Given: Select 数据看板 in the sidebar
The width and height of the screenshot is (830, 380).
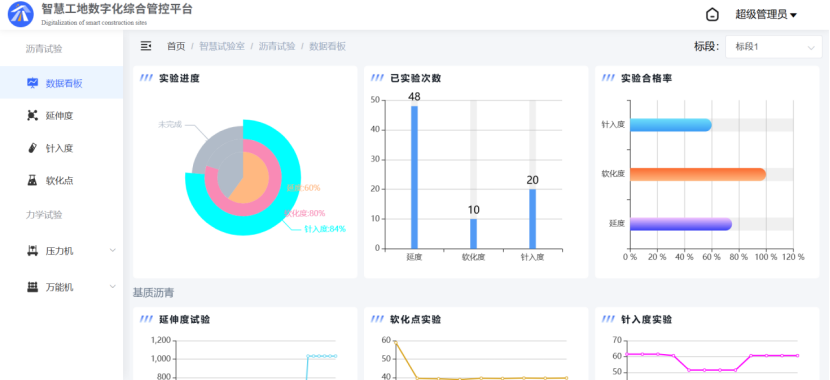Looking at the screenshot, I should (61, 83).
